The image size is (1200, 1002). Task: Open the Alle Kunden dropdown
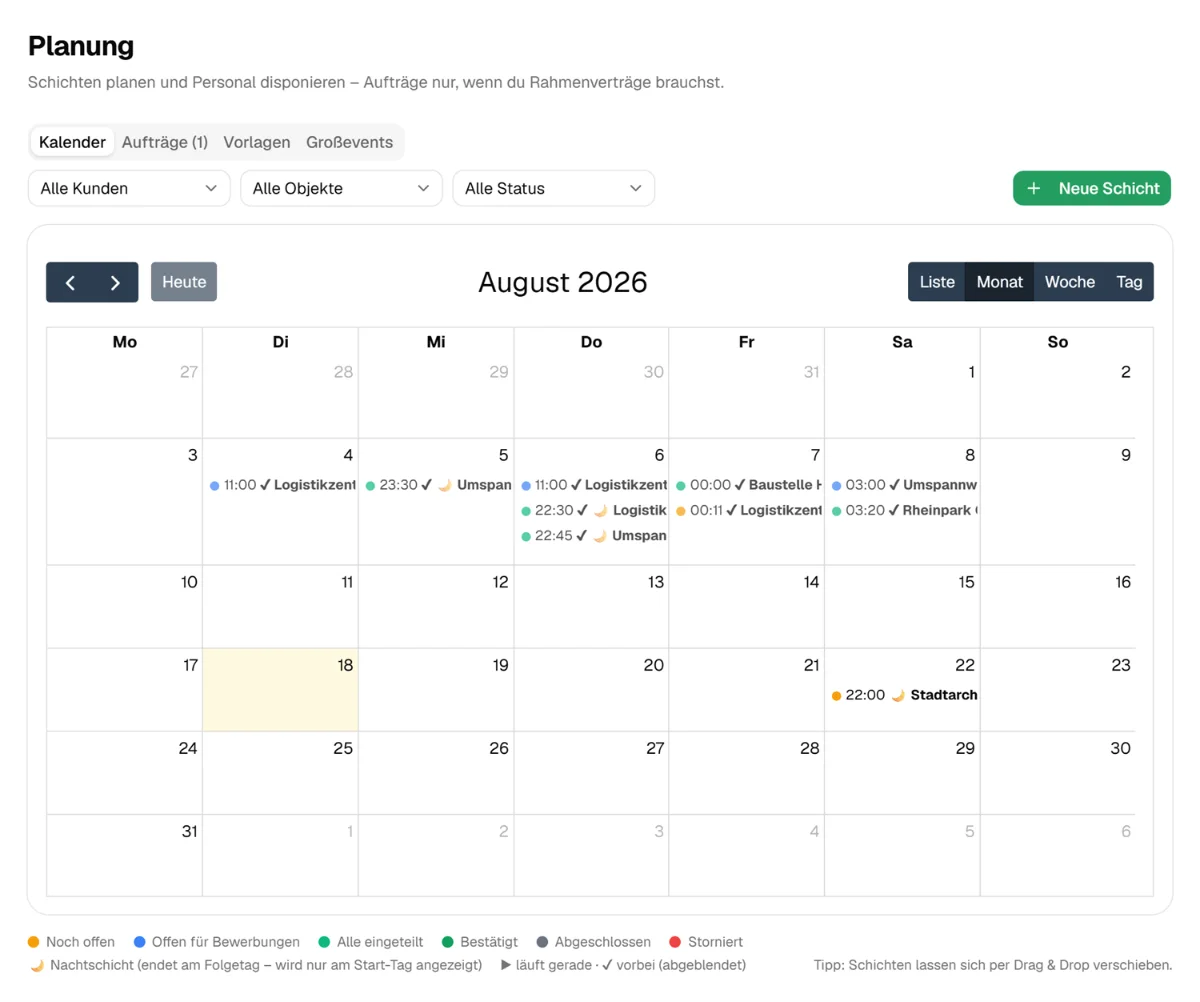pos(129,188)
